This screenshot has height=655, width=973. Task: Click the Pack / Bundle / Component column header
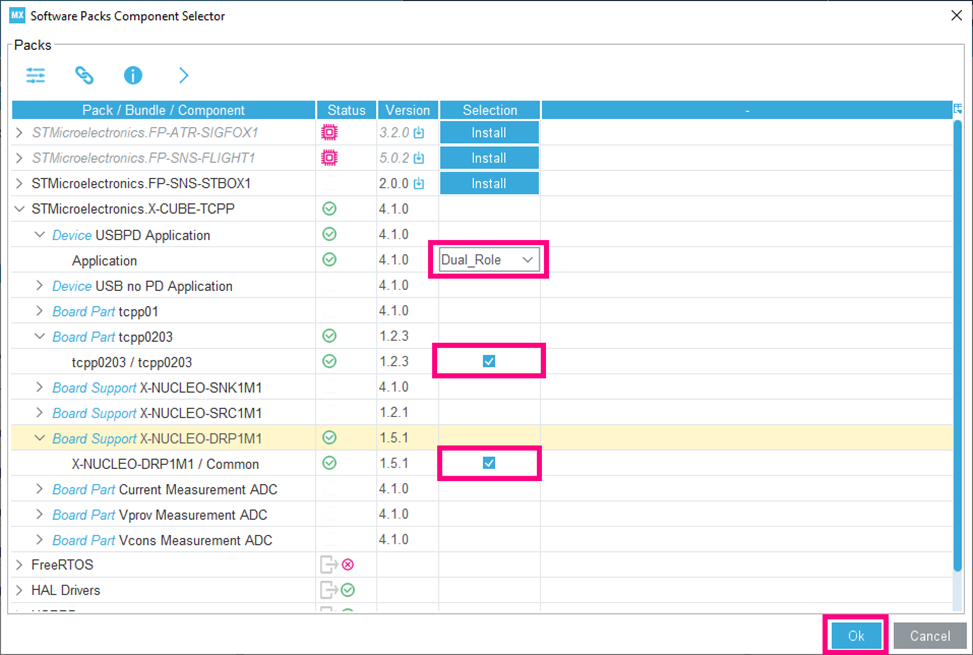tap(164, 110)
